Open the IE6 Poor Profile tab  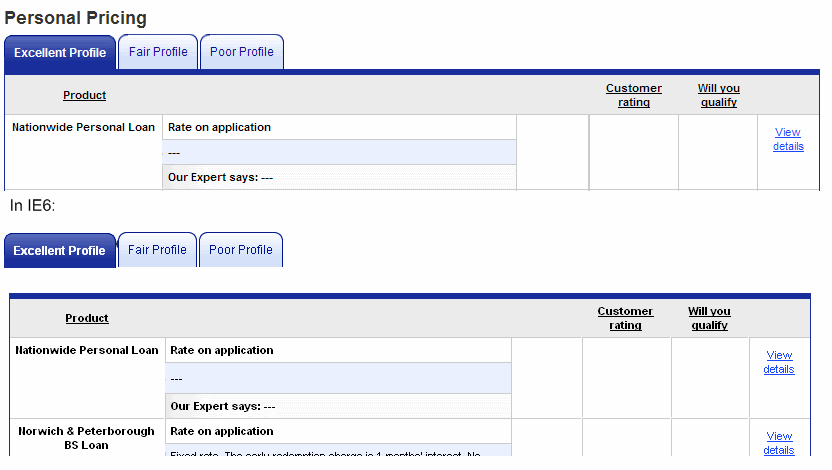(241, 250)
